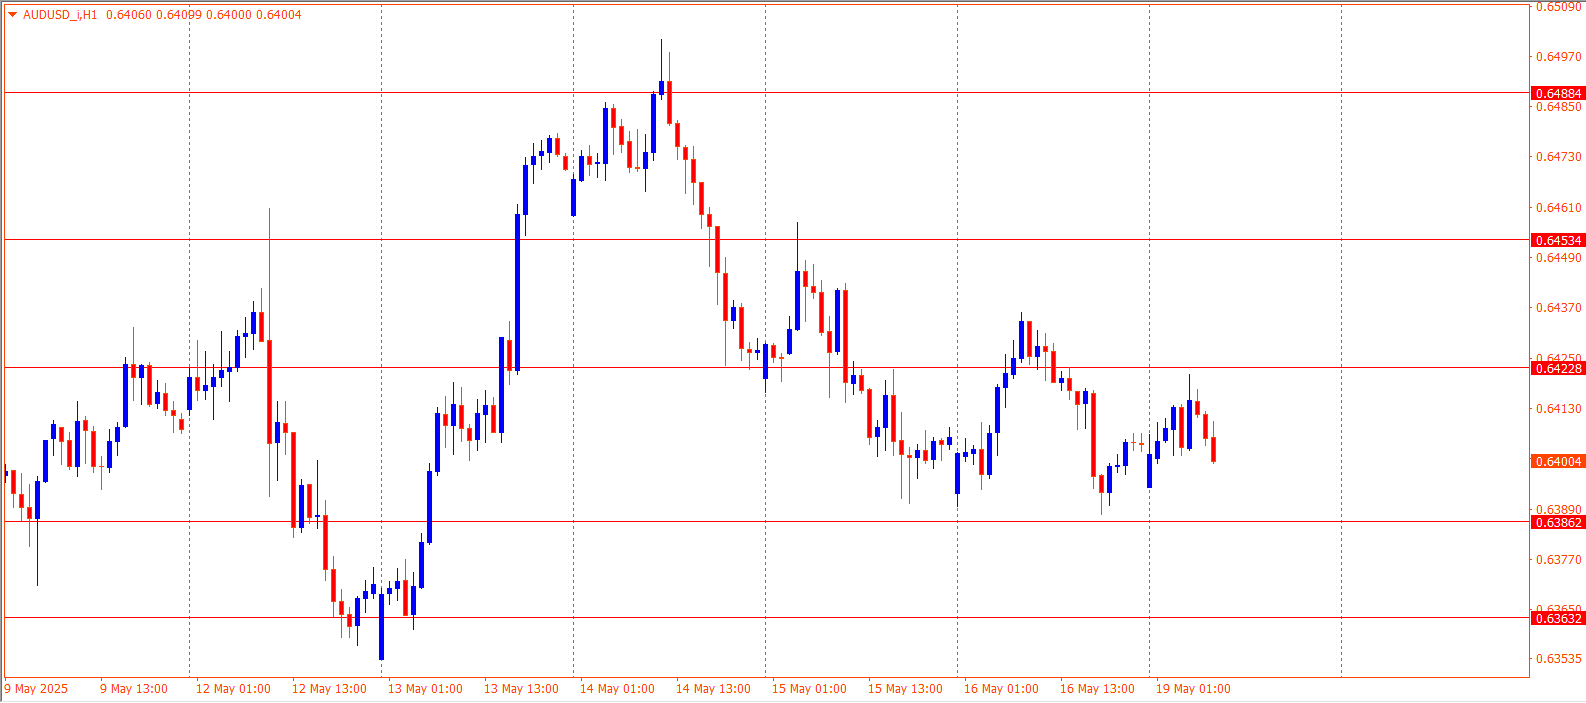This screenshot has height=703, width=1586.
Task: Click the 0.64610 price scale label
Action: (x=1559, y=208)
